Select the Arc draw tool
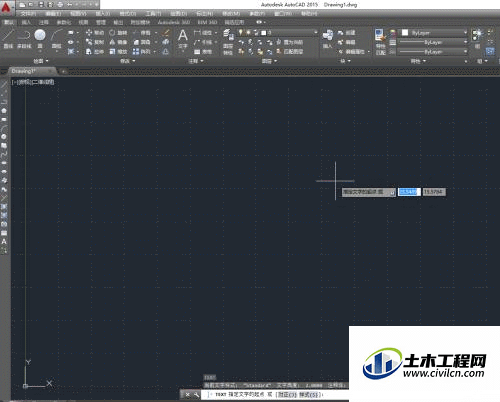Image resolution: width=500 pixels, height=402 pixels. tap(57, 39)
